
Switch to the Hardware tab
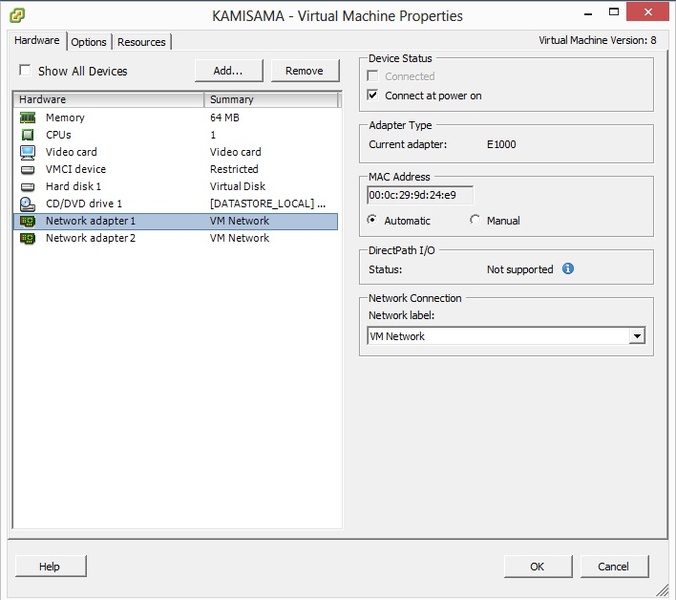37,40
